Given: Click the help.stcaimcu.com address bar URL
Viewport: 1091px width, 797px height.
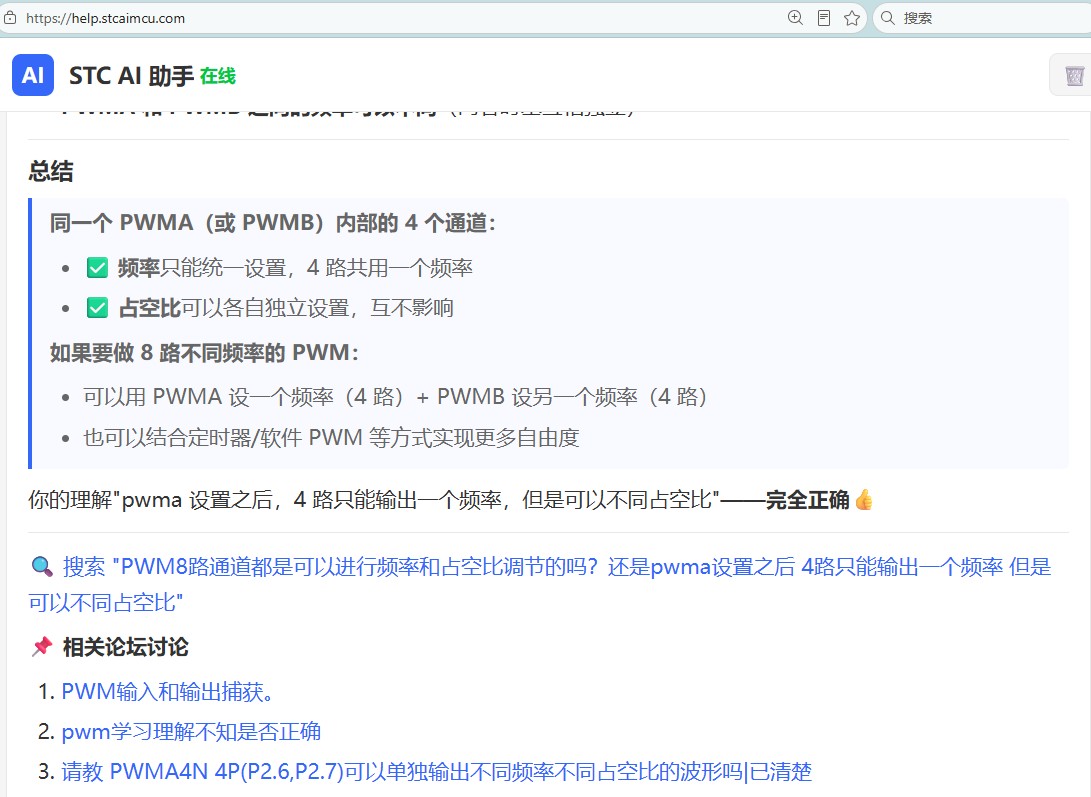Looking at the screenshot, I should click(105, 18).
